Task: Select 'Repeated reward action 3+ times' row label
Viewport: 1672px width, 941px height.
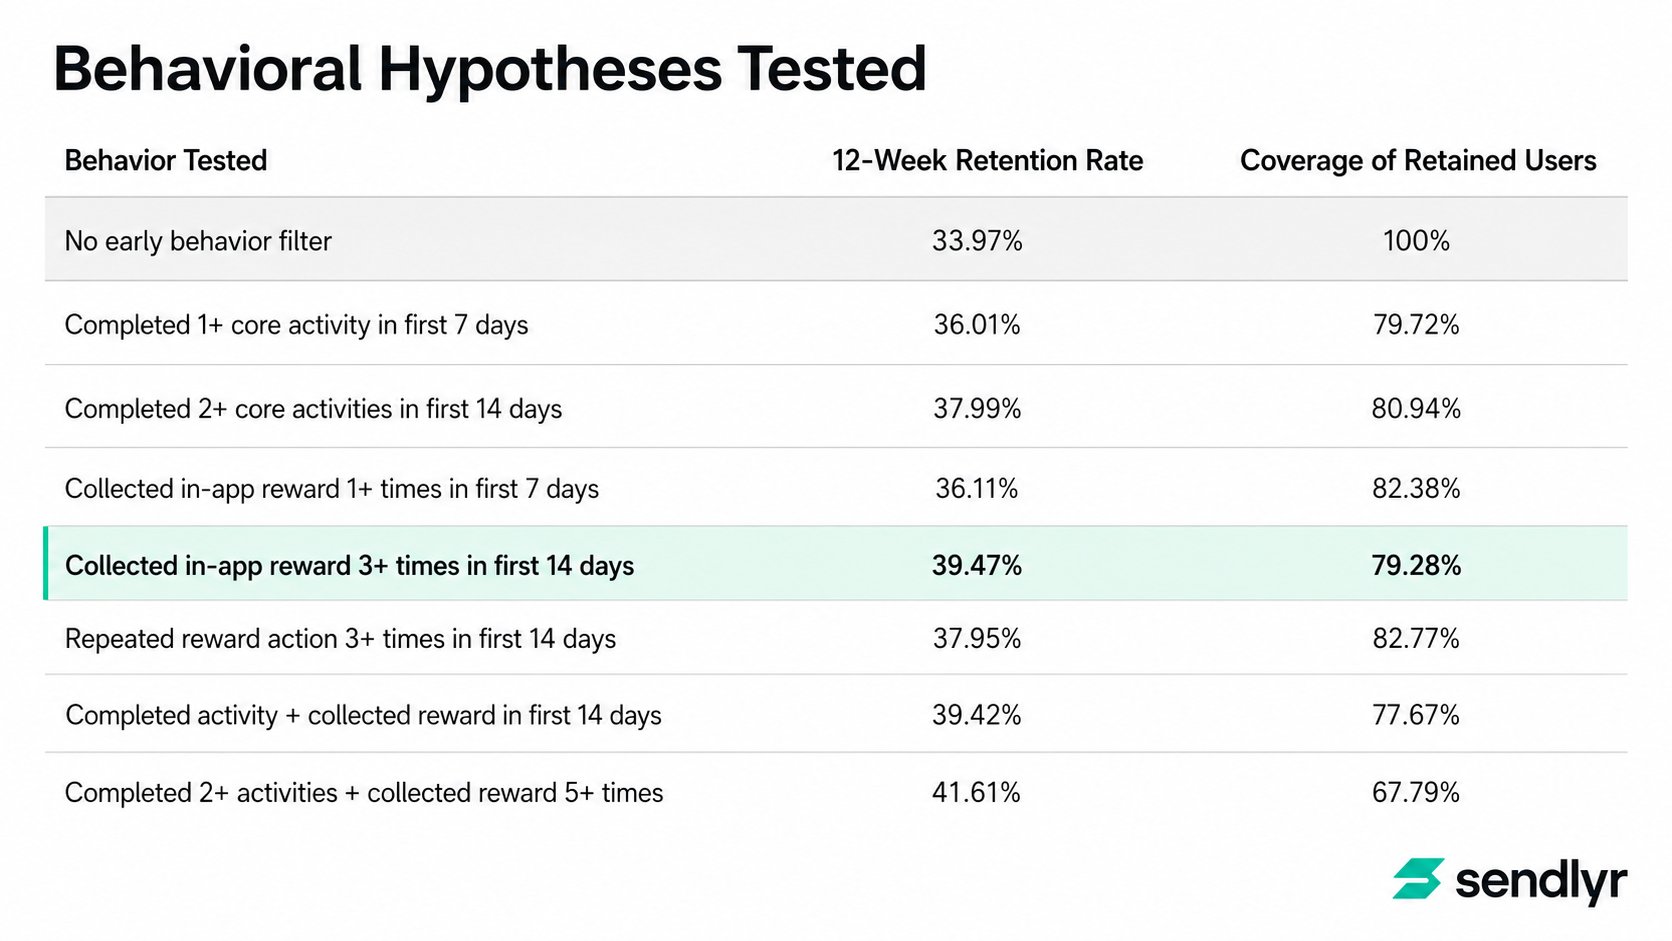Action: click(x=340, y=639)
